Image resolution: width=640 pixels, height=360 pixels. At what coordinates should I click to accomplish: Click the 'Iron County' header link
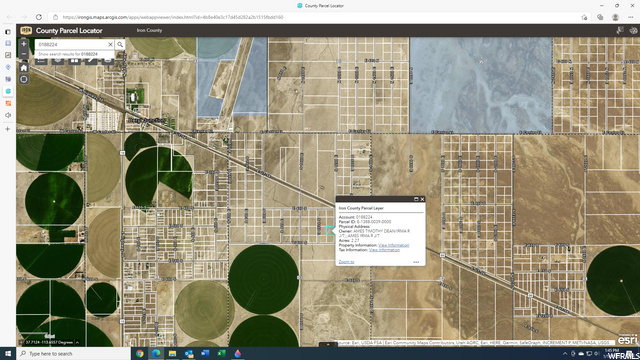pos(149,30)
